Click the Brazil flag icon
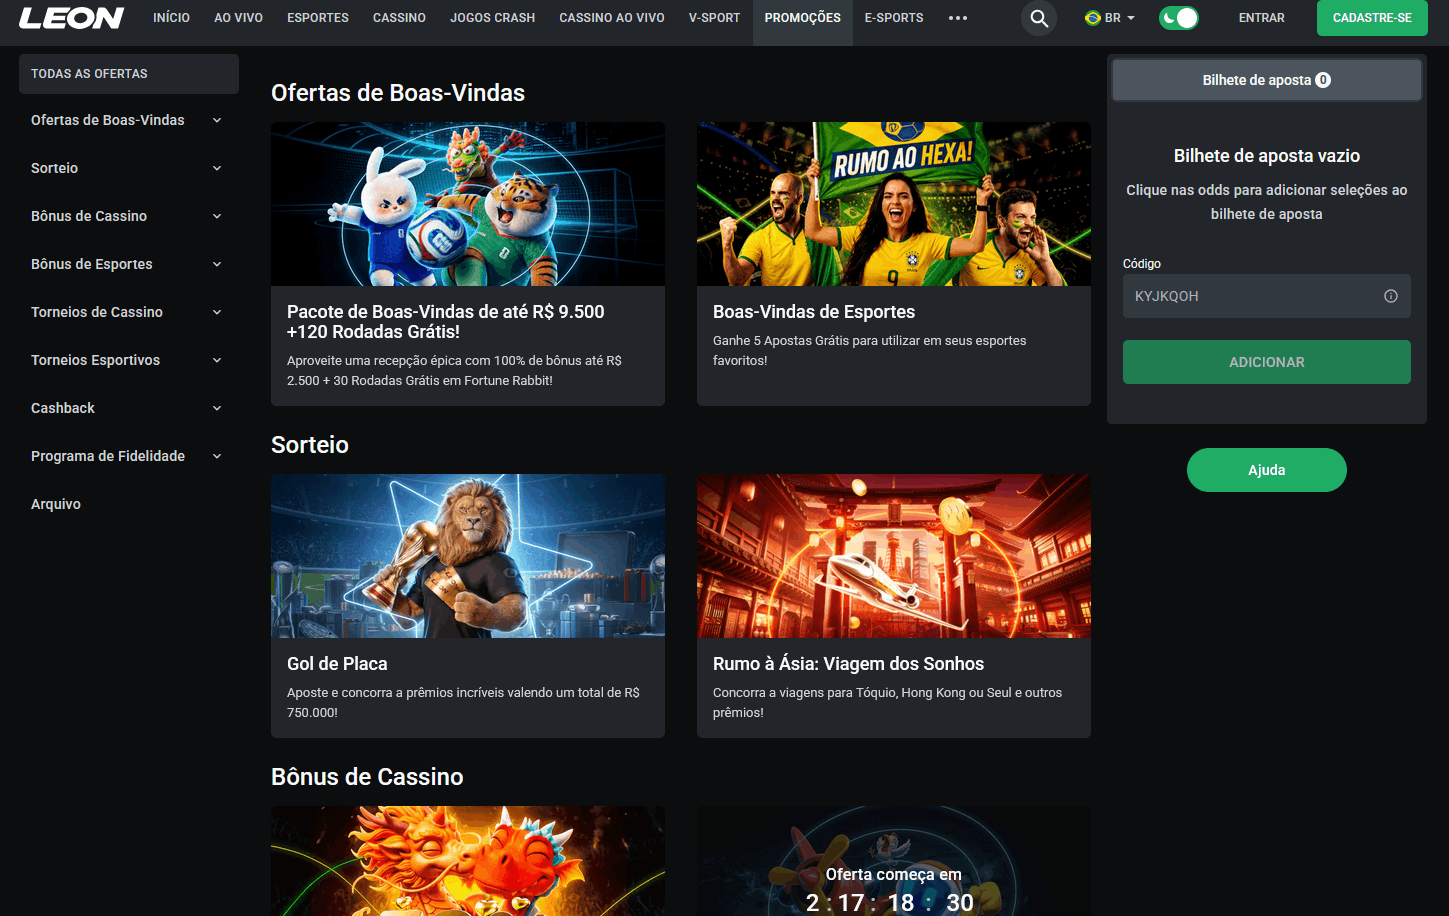 (1093, 18)
